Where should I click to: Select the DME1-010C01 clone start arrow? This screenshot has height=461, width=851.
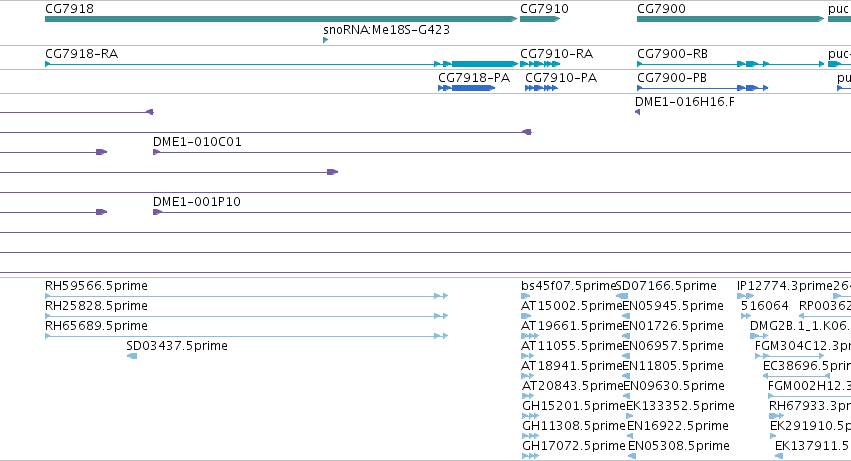(156, 152)
